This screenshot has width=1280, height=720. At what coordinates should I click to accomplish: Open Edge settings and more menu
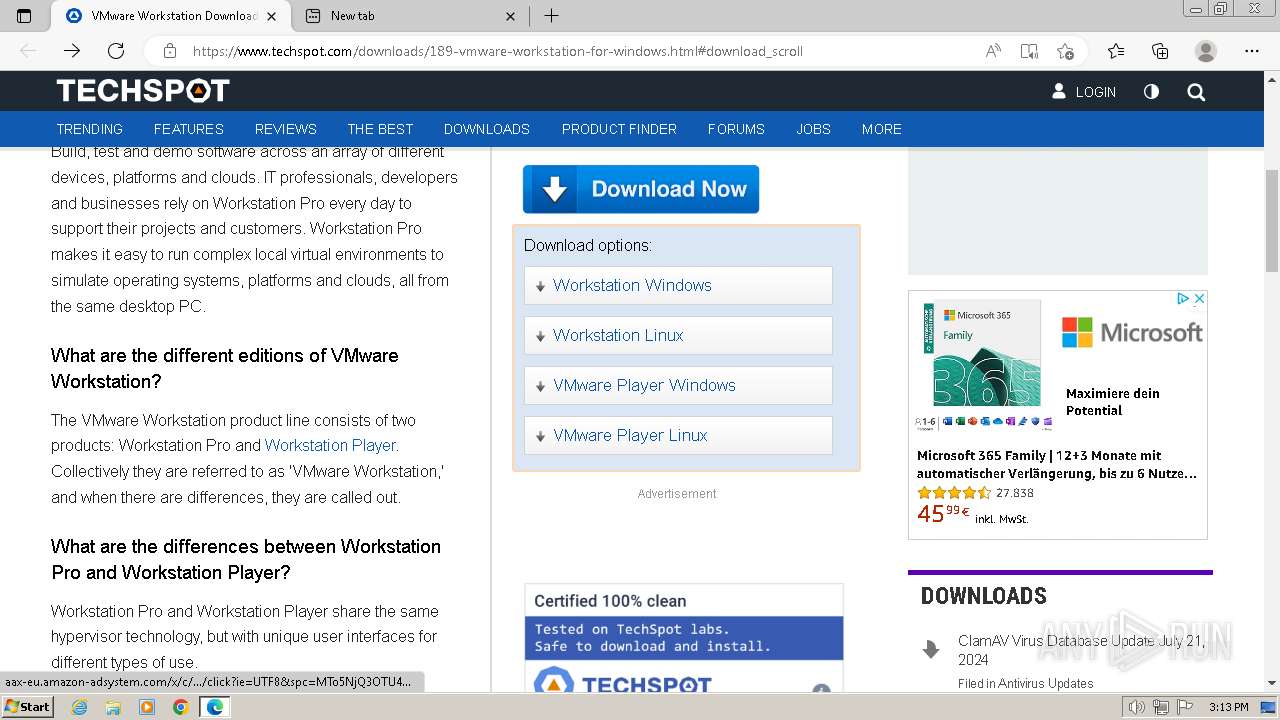1252,51
